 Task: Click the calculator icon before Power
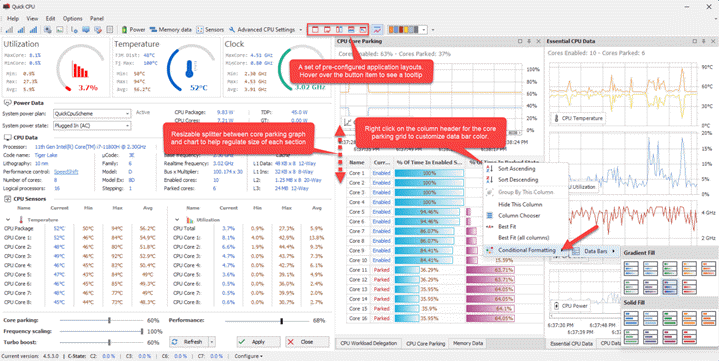pyautogui.click(x=110, y=30)
